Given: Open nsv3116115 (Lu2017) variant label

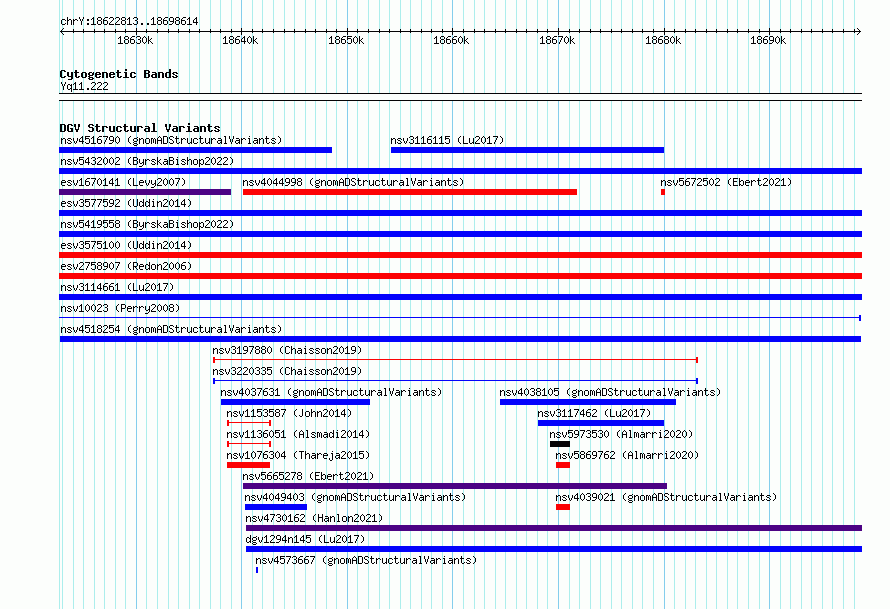Looking at the screenshot, I should click(x=447, y=140).
